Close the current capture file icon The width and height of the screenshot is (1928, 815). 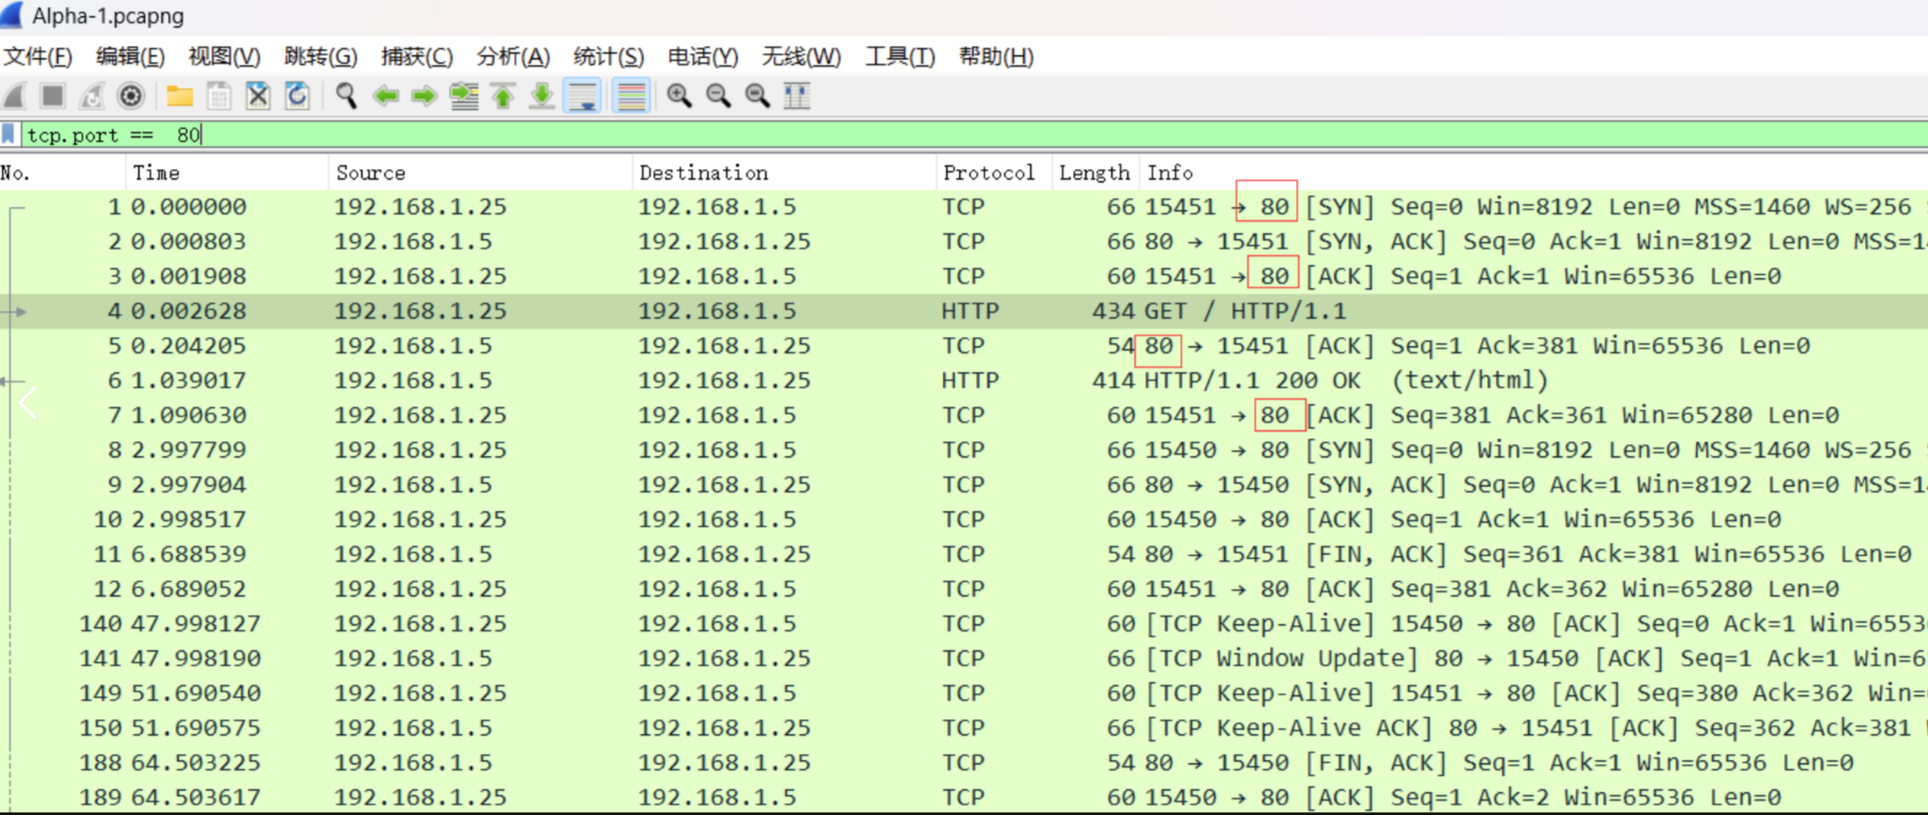click(x=258, y=96)
